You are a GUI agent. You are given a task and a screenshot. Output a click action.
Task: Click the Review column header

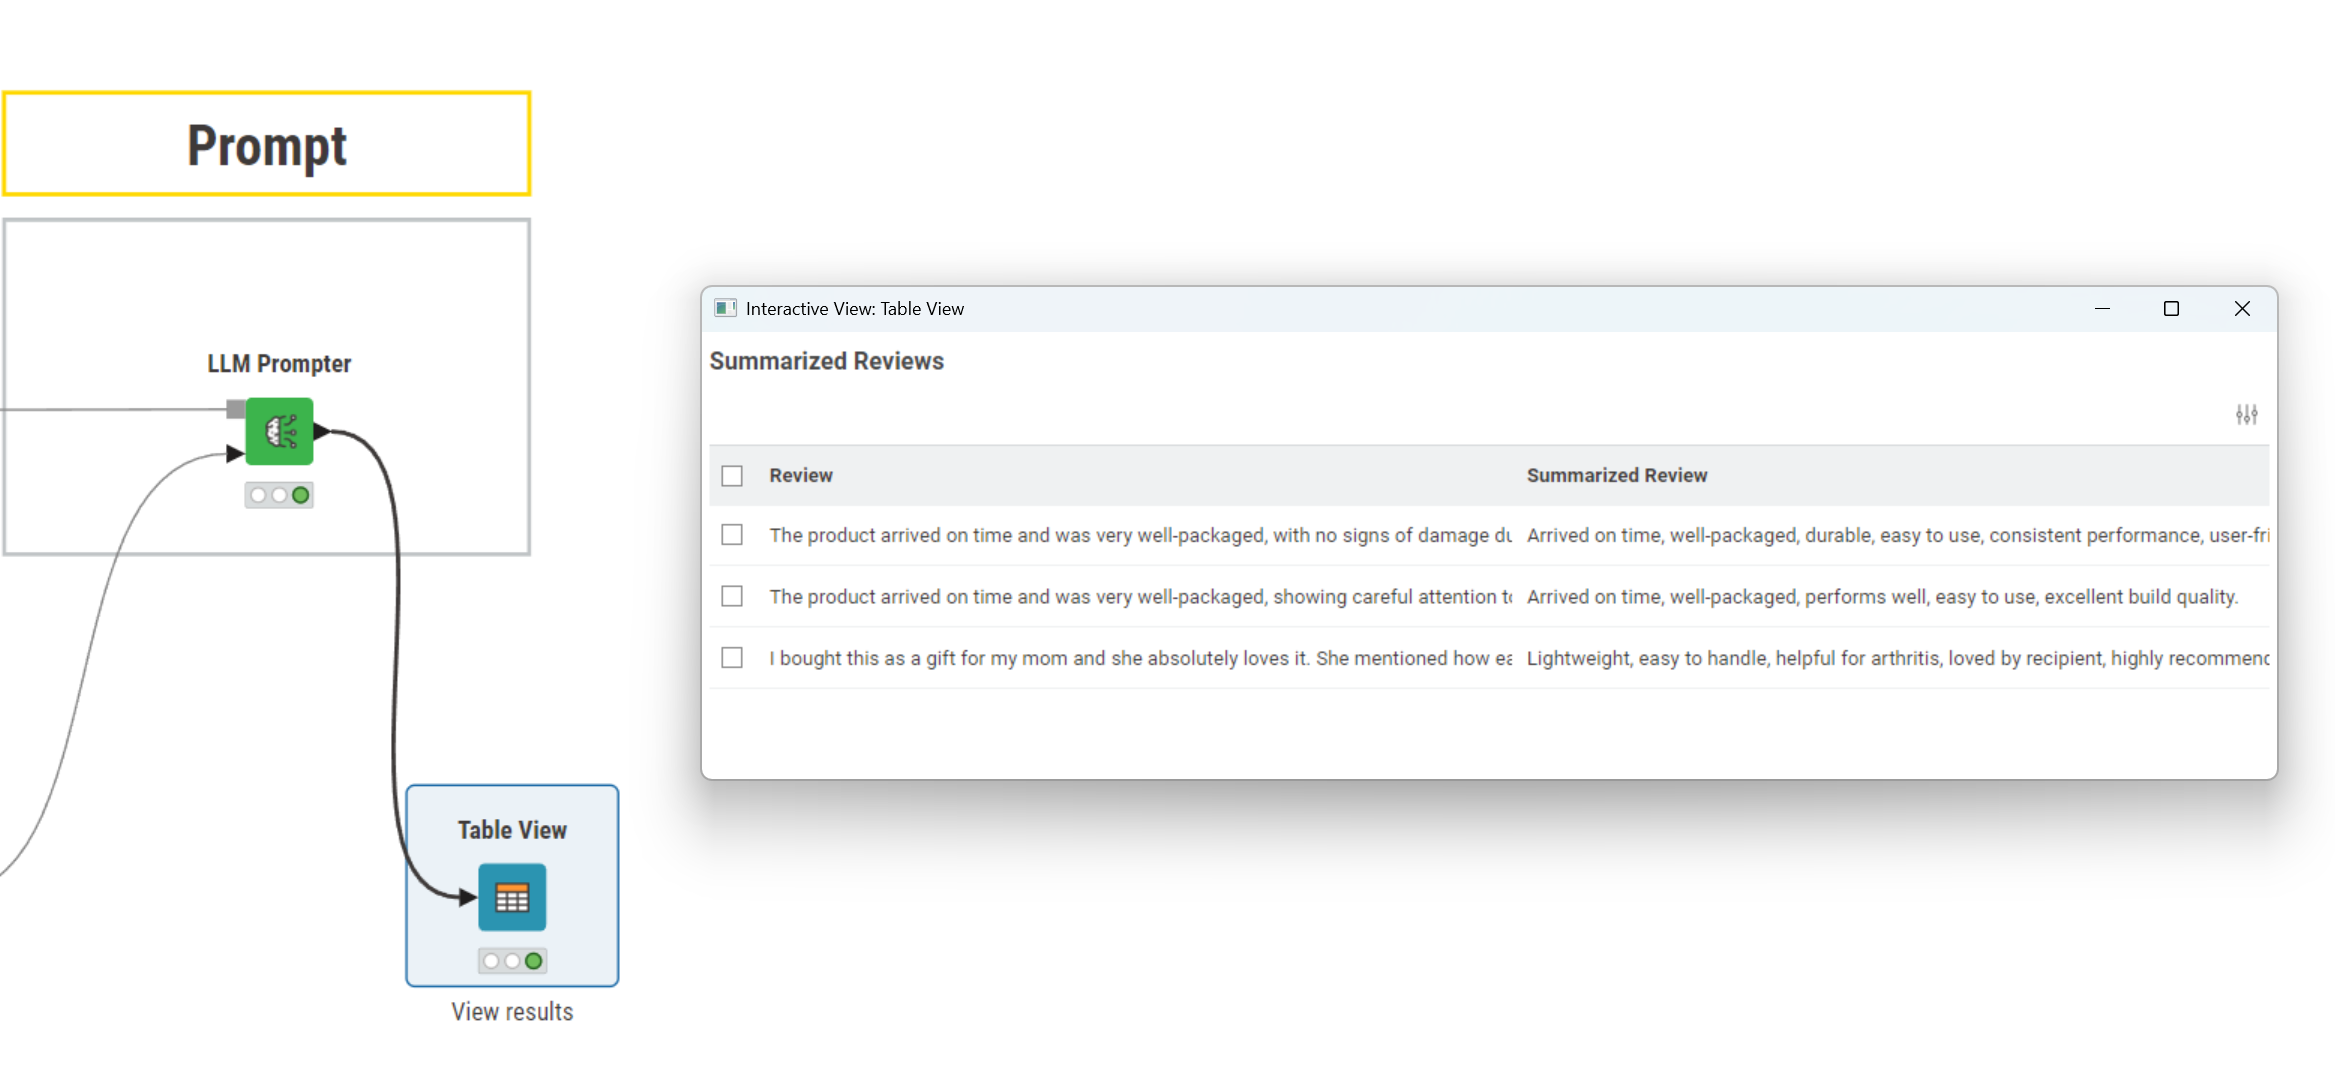click(800, 476)
